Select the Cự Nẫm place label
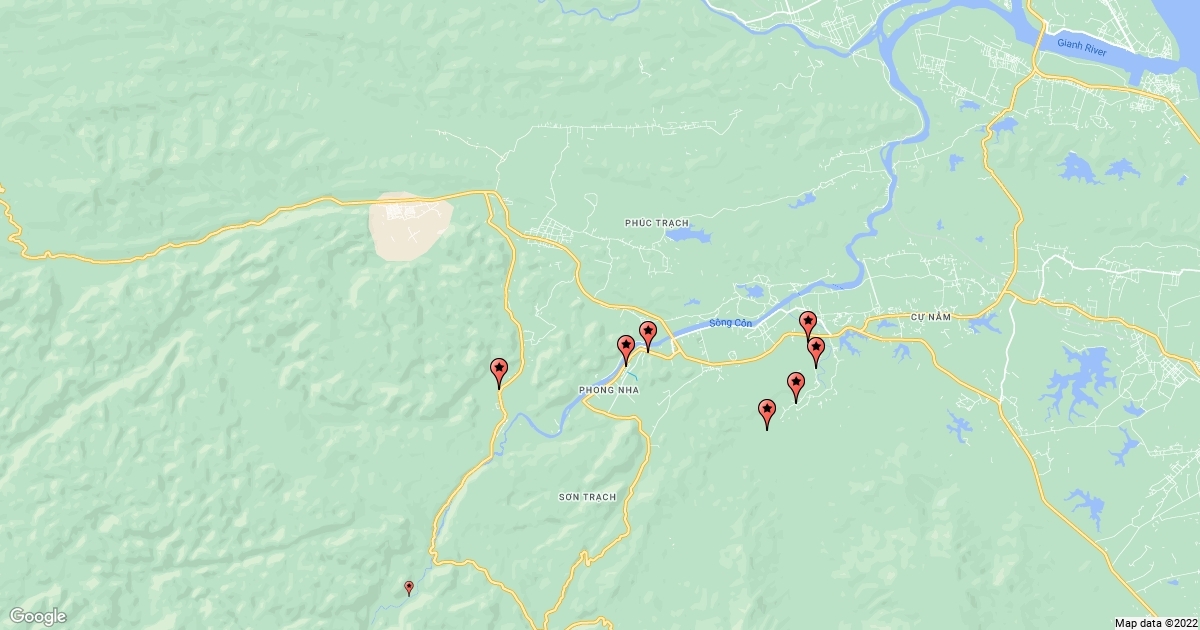Screen dimensions: 1200x630 tap(929, 316)
